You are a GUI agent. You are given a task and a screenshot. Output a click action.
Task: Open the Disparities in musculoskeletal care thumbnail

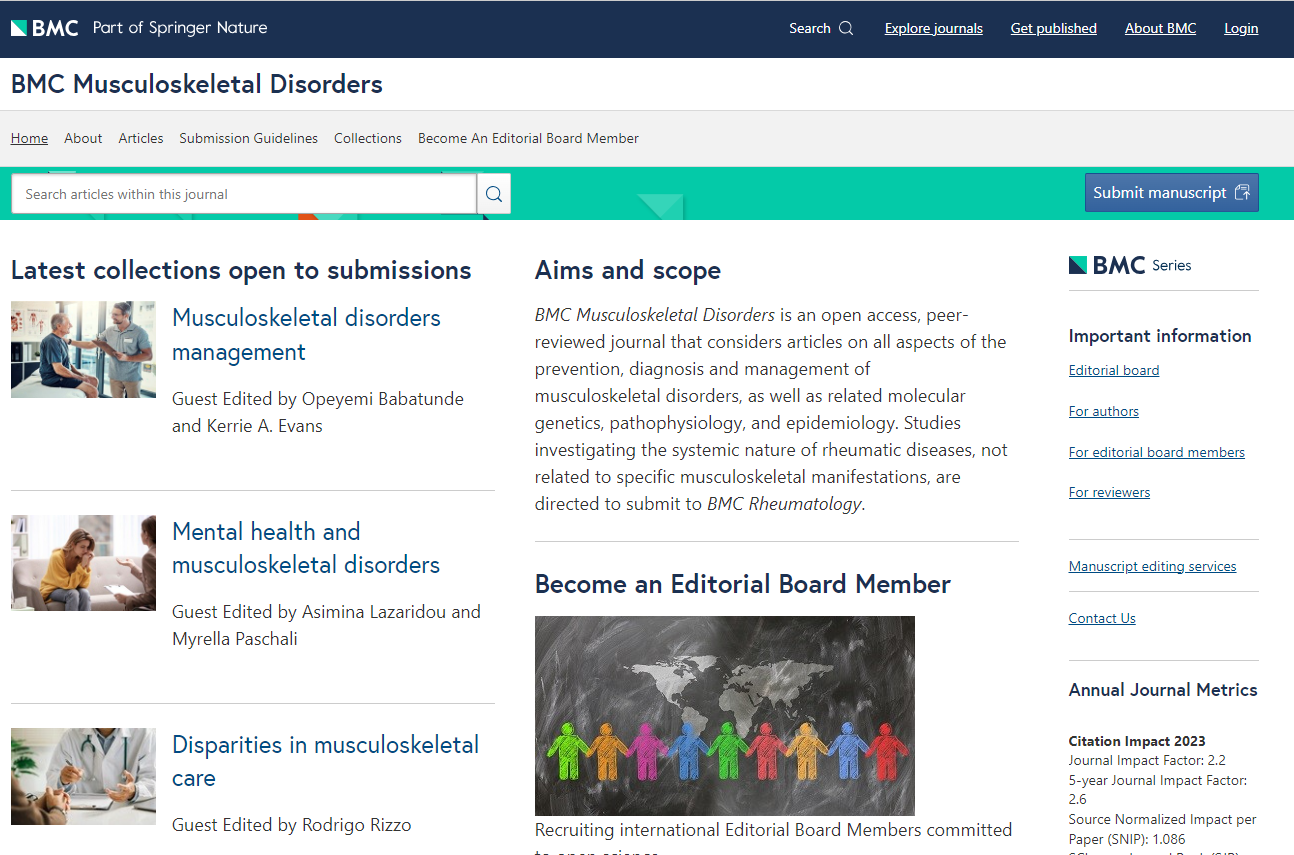pos(83,776)
